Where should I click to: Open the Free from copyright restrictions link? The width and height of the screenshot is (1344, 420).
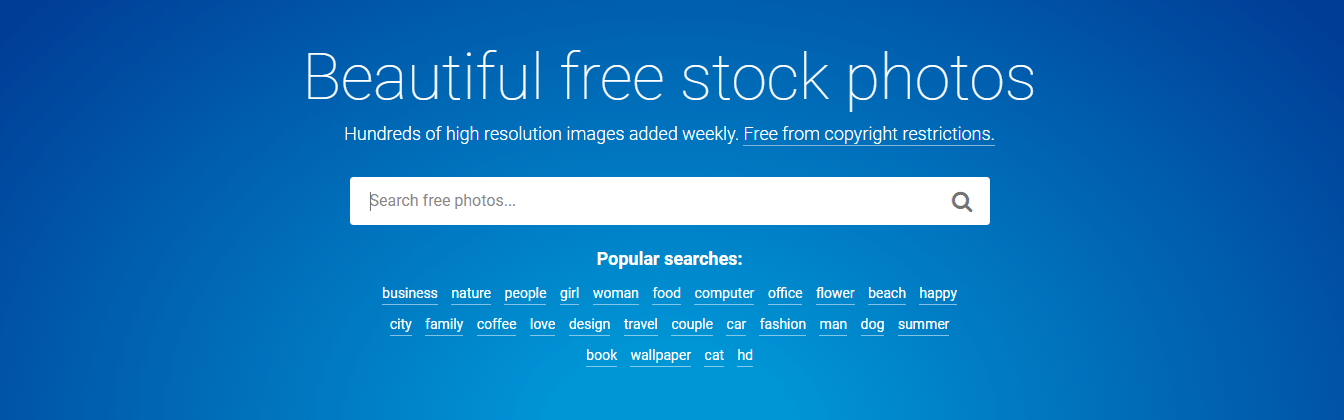click(869, 134)
